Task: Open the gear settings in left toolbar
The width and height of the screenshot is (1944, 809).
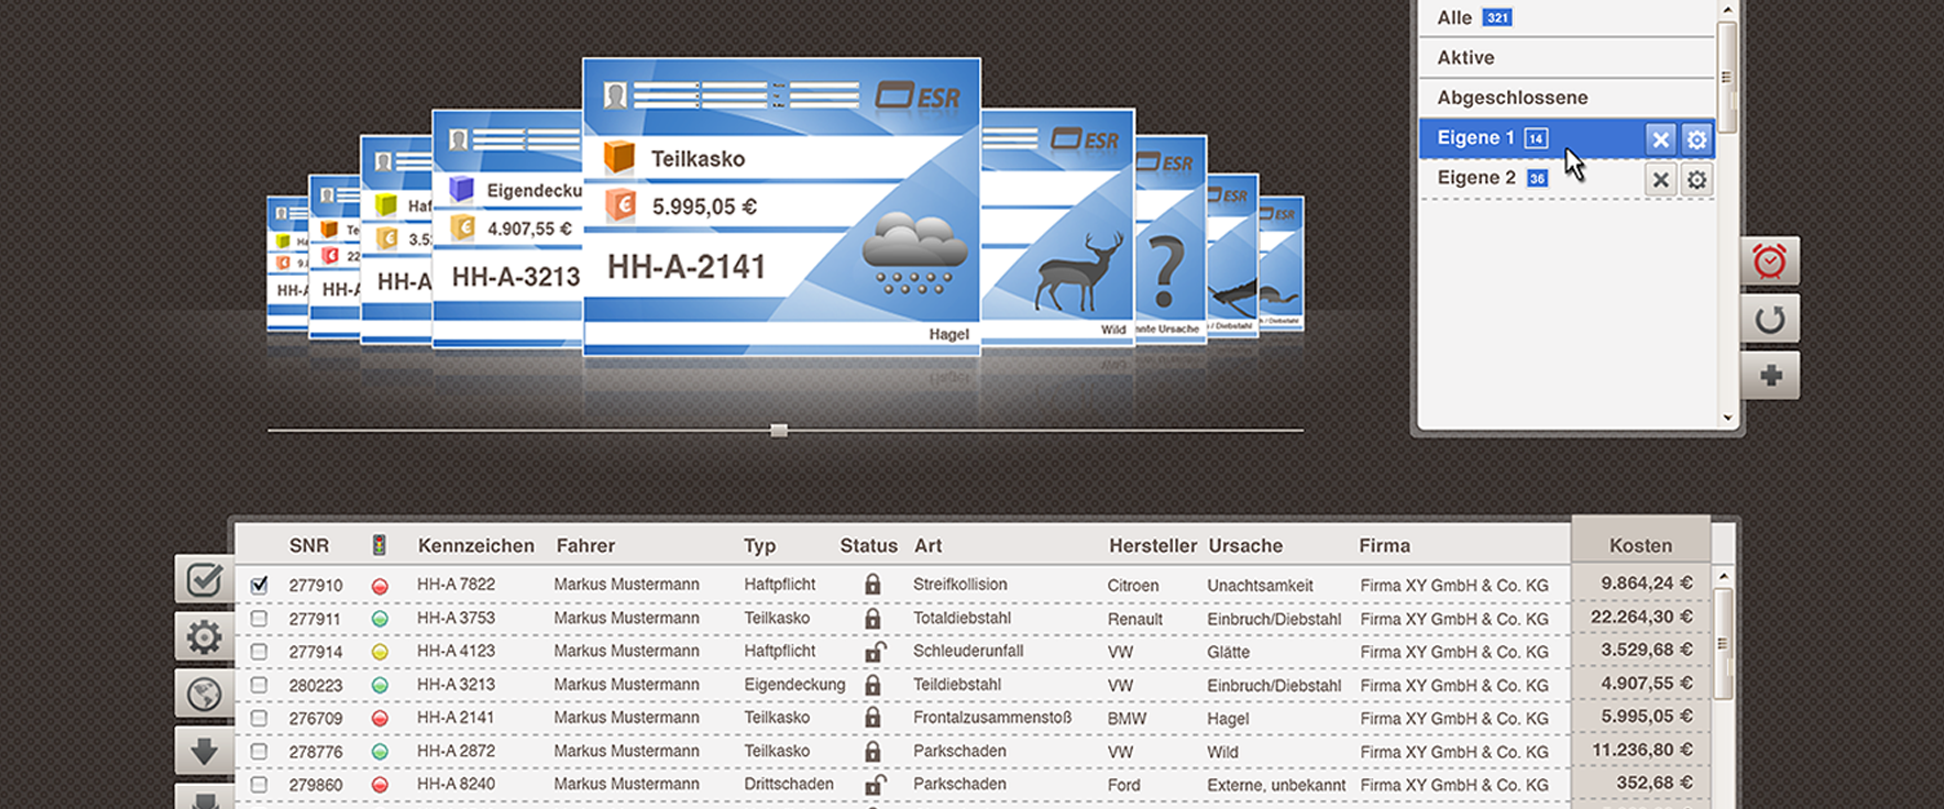Action: 204,637
